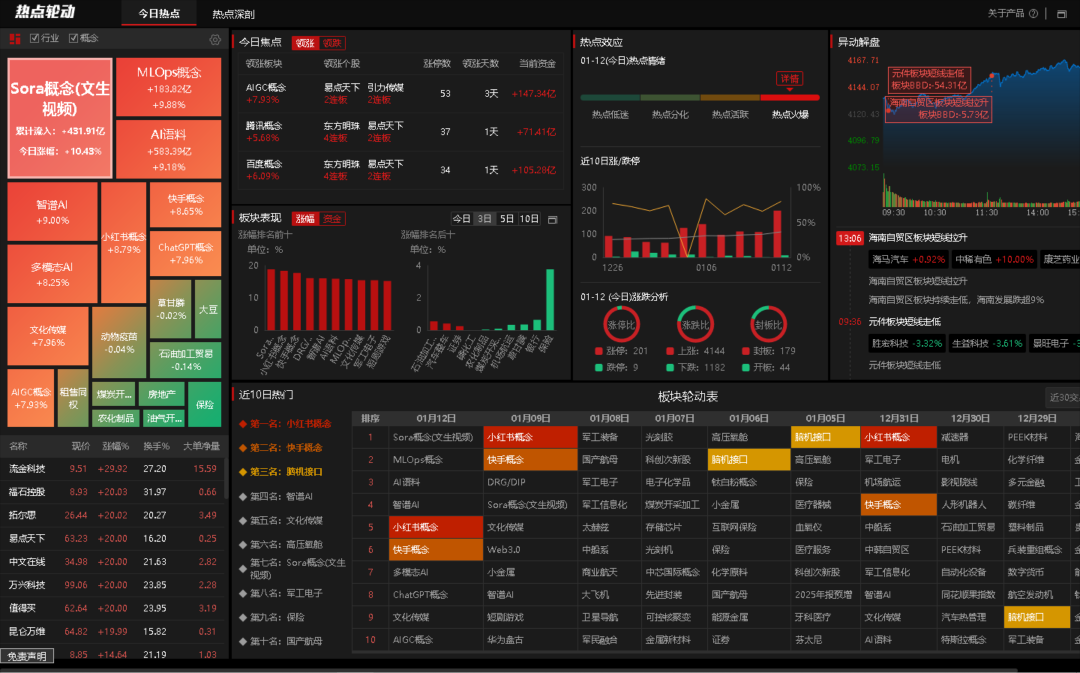Click the 昆仑万维 stock row
Viewport: 1080px width, 673px height.
pos(113,631)
